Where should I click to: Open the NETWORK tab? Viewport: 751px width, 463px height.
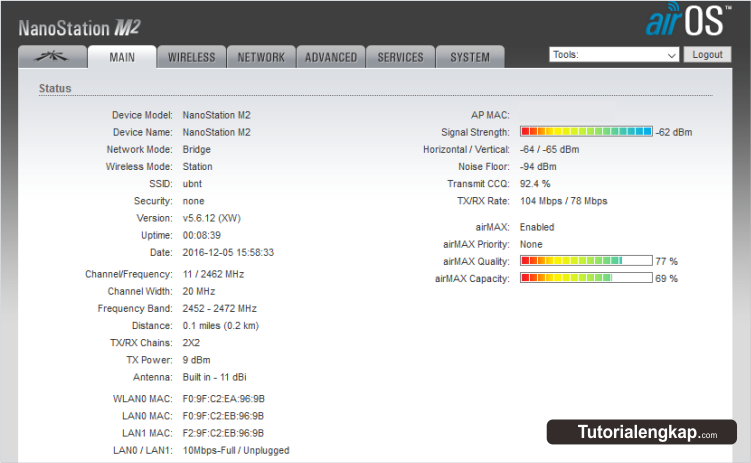click(x=261, y=57)
